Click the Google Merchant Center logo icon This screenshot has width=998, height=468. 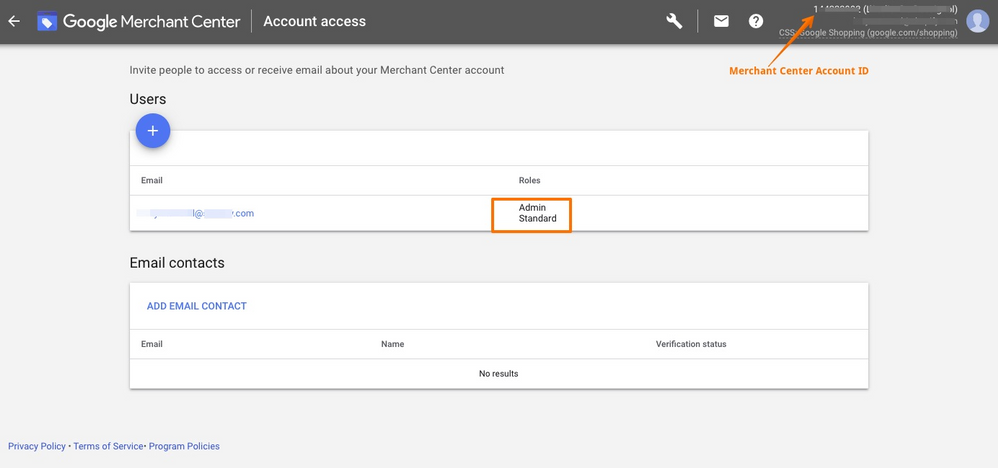(47, 21)
